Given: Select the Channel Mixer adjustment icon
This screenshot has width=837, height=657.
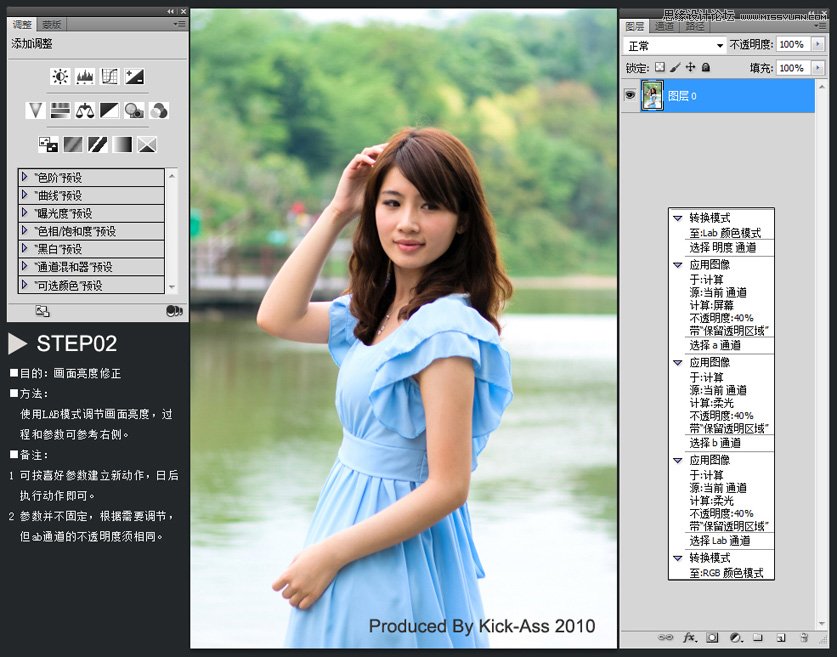Looking at the screenshot, I should pos(158,110).
